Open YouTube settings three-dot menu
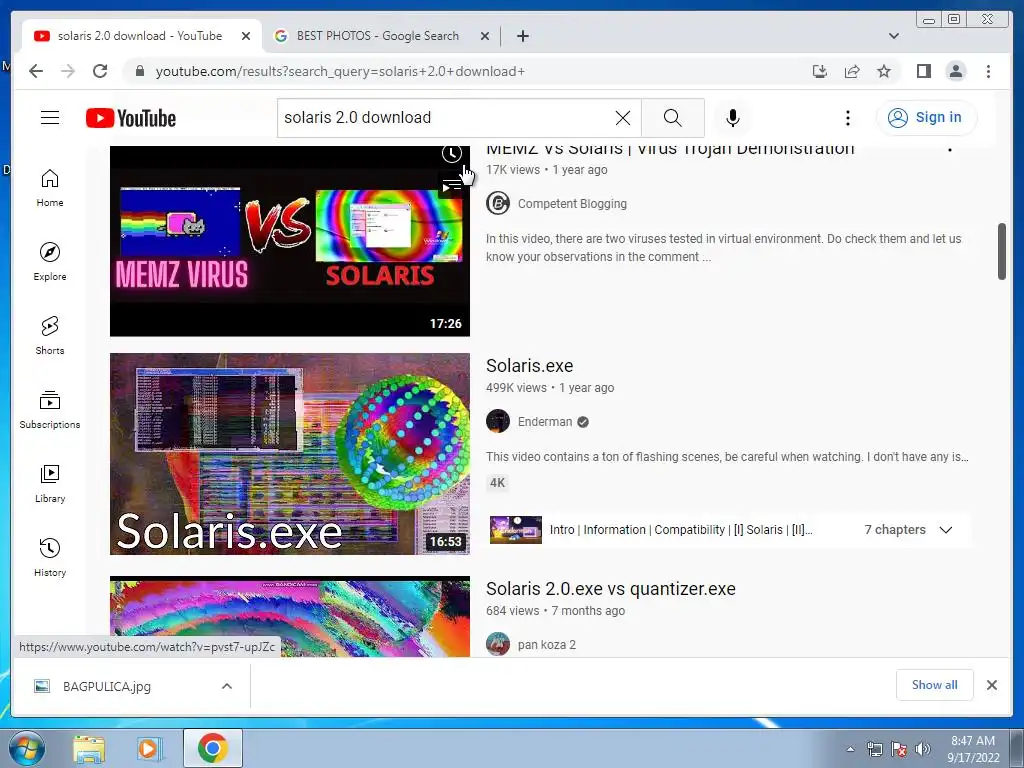 (848, 118)
